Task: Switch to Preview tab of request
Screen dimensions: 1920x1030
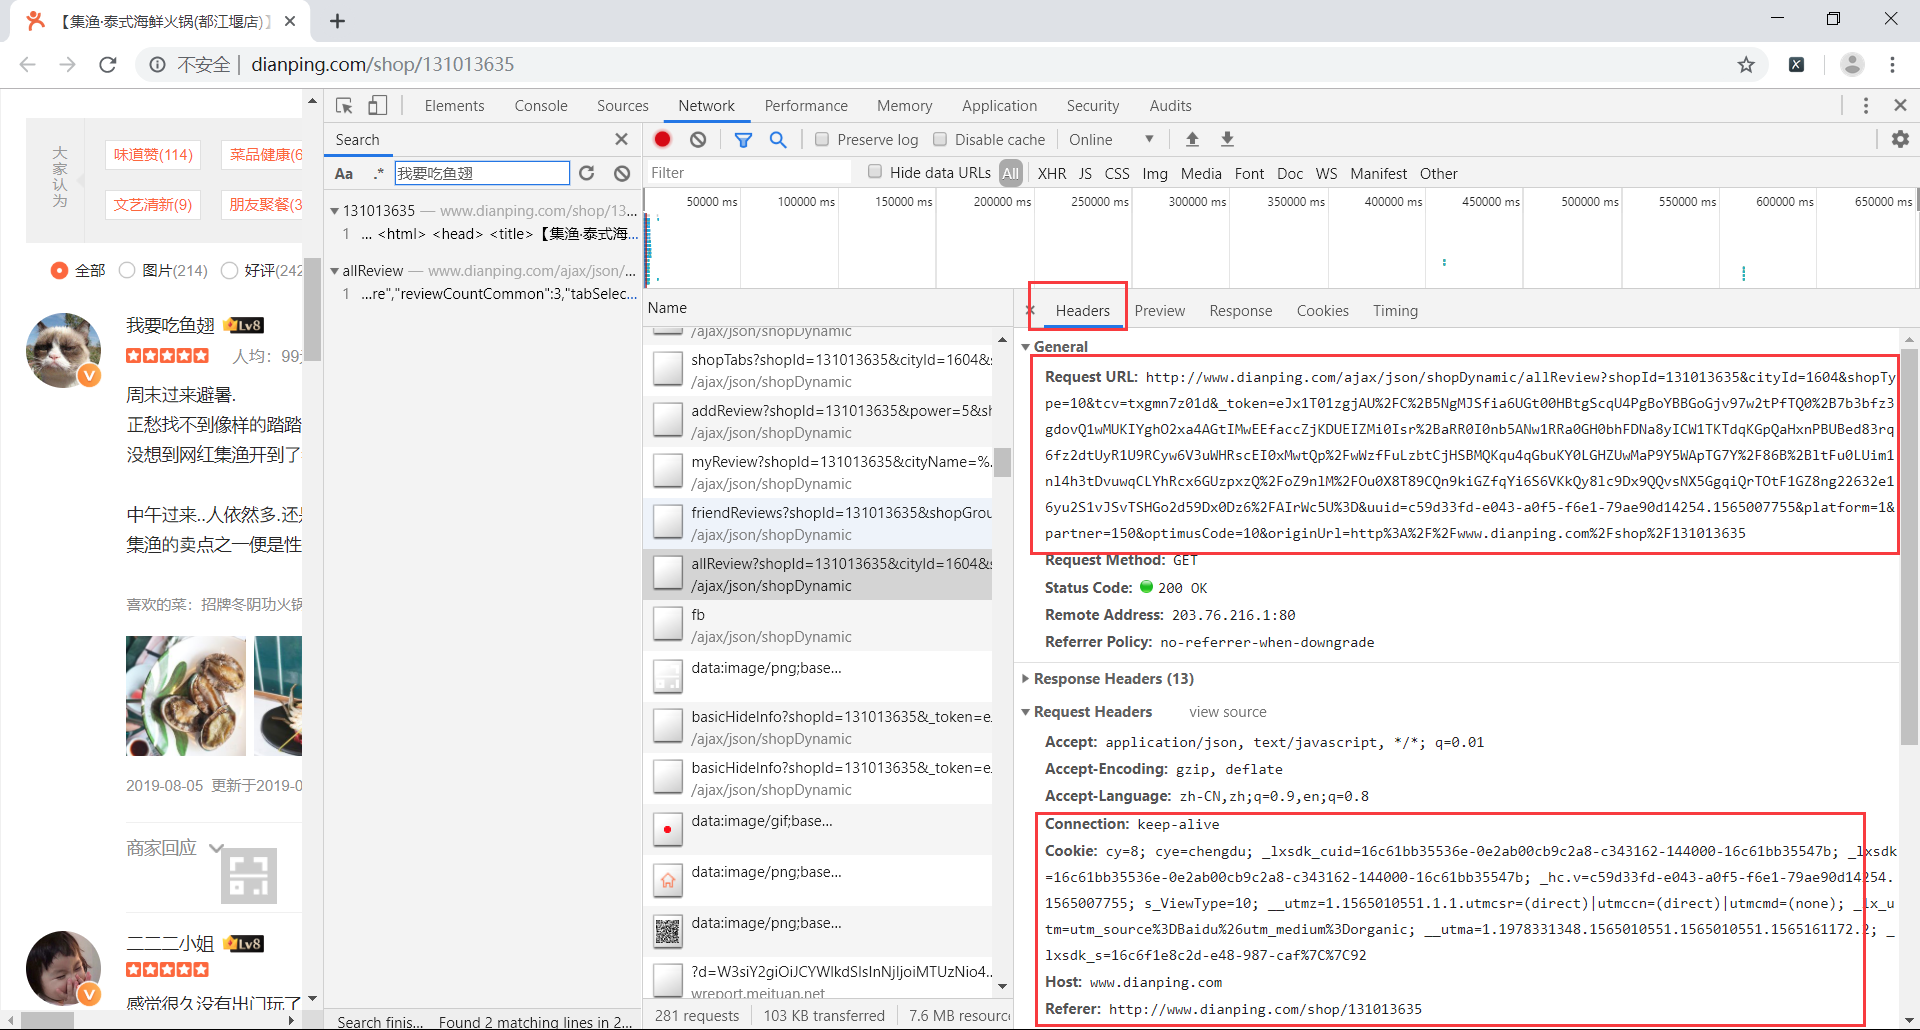Action: (1159, 311)
